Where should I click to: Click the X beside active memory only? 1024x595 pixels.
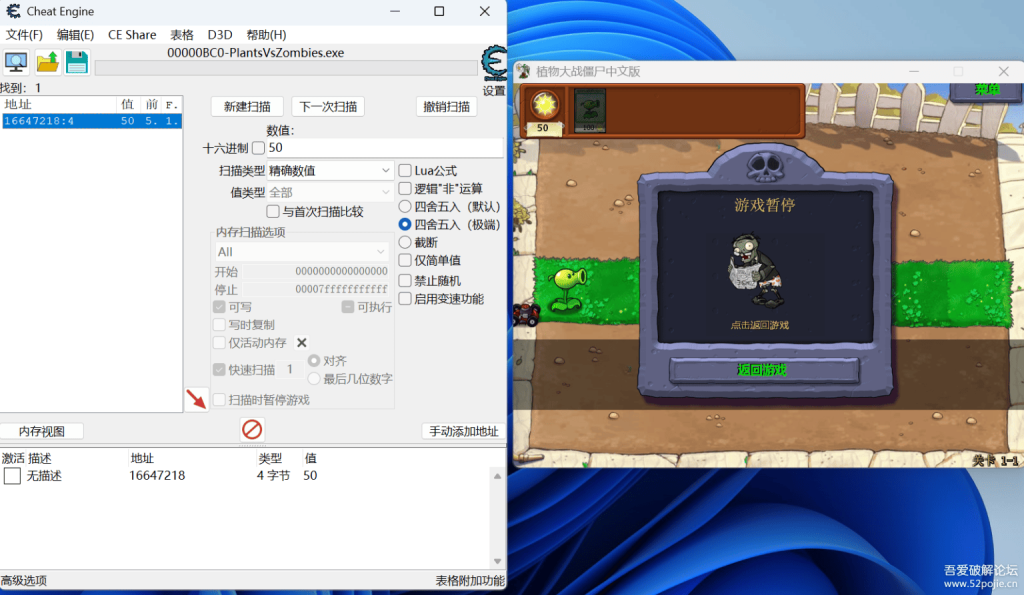click(302, 342)
